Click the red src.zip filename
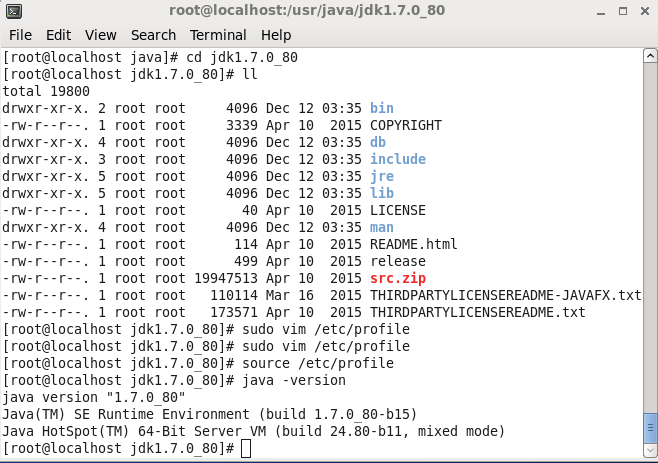The height and width of the screenshot is (463, 658). click(398, 278)
